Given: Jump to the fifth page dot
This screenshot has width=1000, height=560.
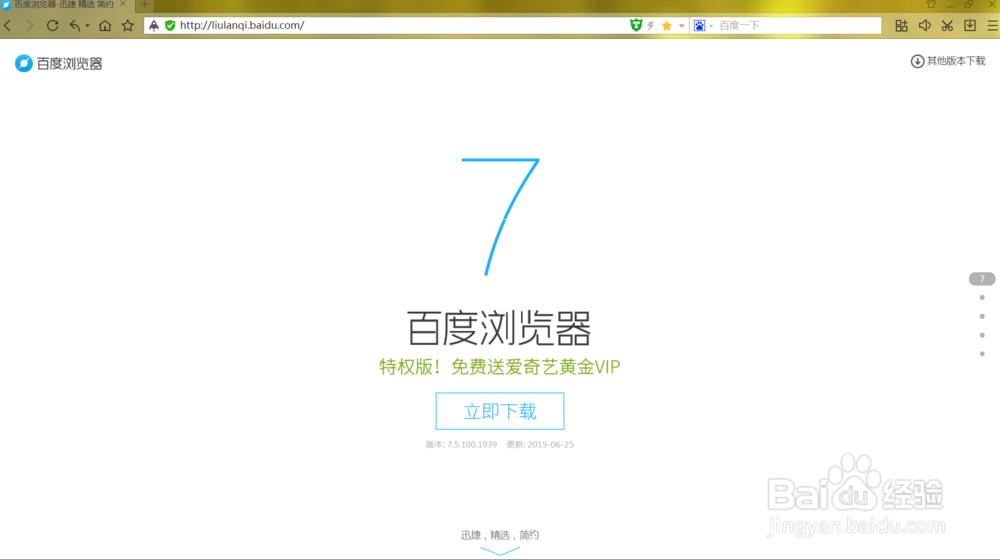Looking at the screenshot, I should coord(982,353).
